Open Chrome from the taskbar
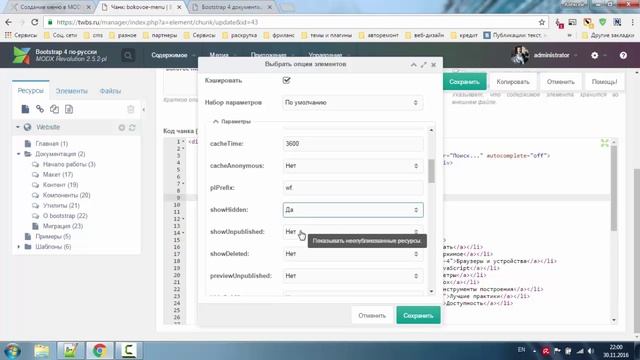 tap(100, 351)
